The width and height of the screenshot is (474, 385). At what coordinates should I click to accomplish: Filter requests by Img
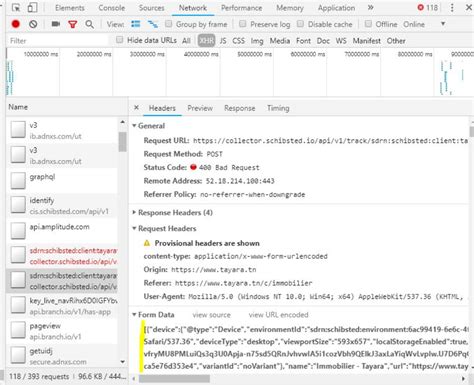pyautogui.click(x=257, y=41)
